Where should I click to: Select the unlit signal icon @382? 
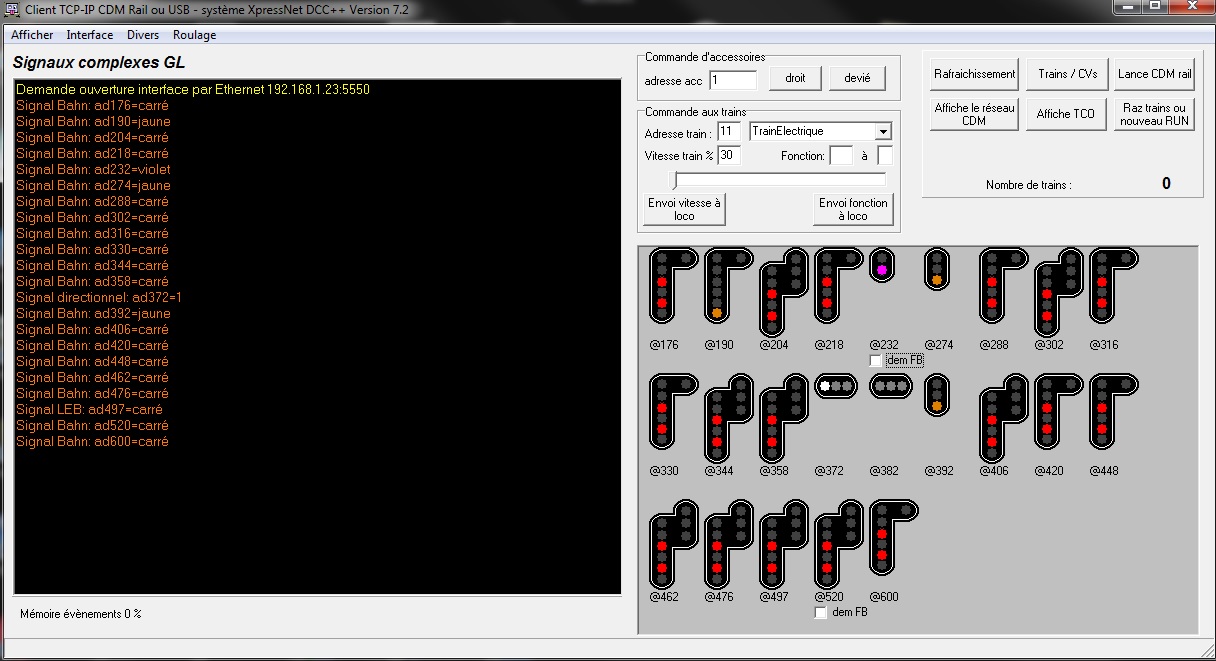pos(890,385)
